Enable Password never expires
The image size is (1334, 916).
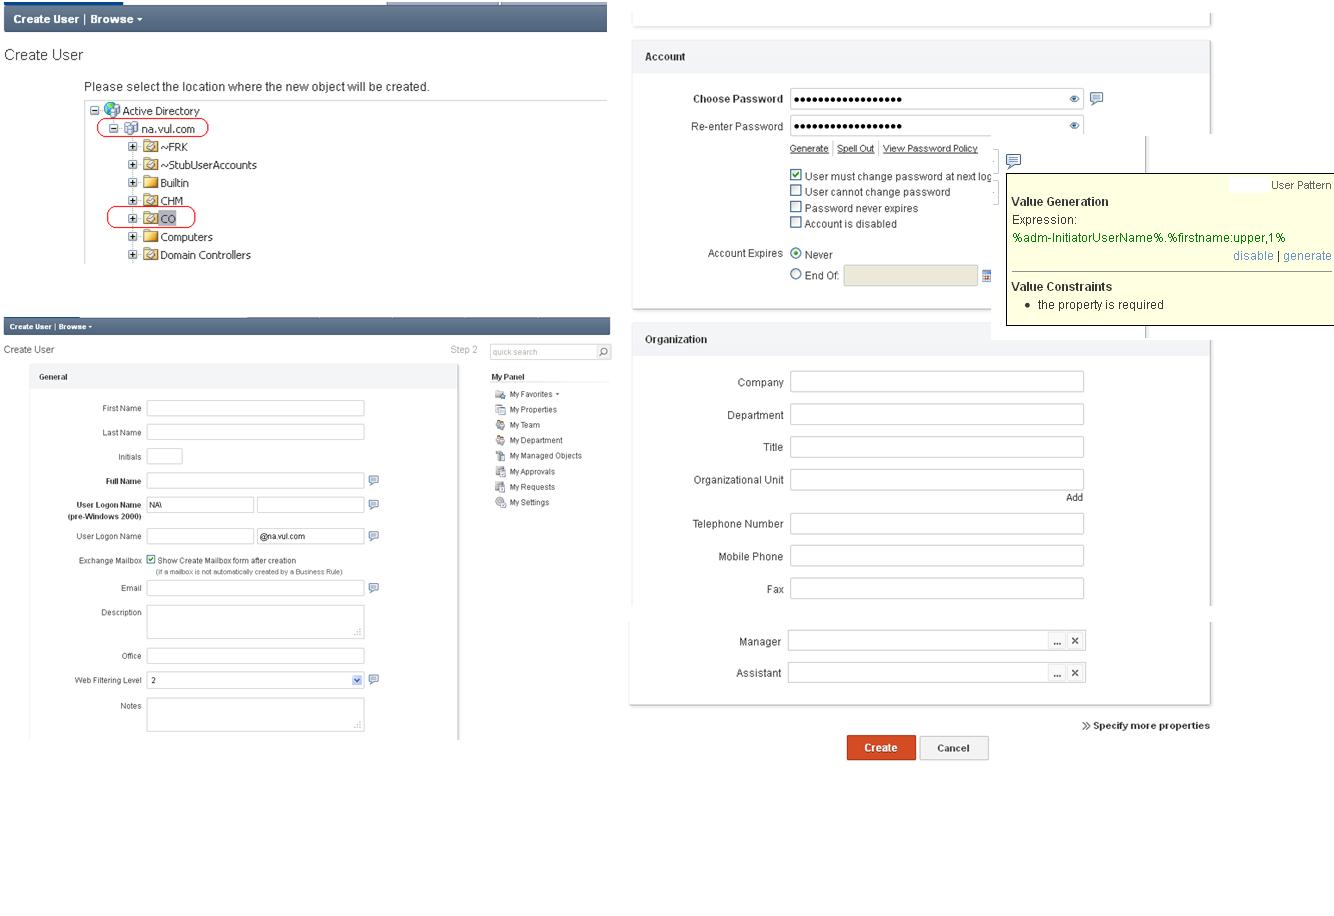(x=796, y=207)
